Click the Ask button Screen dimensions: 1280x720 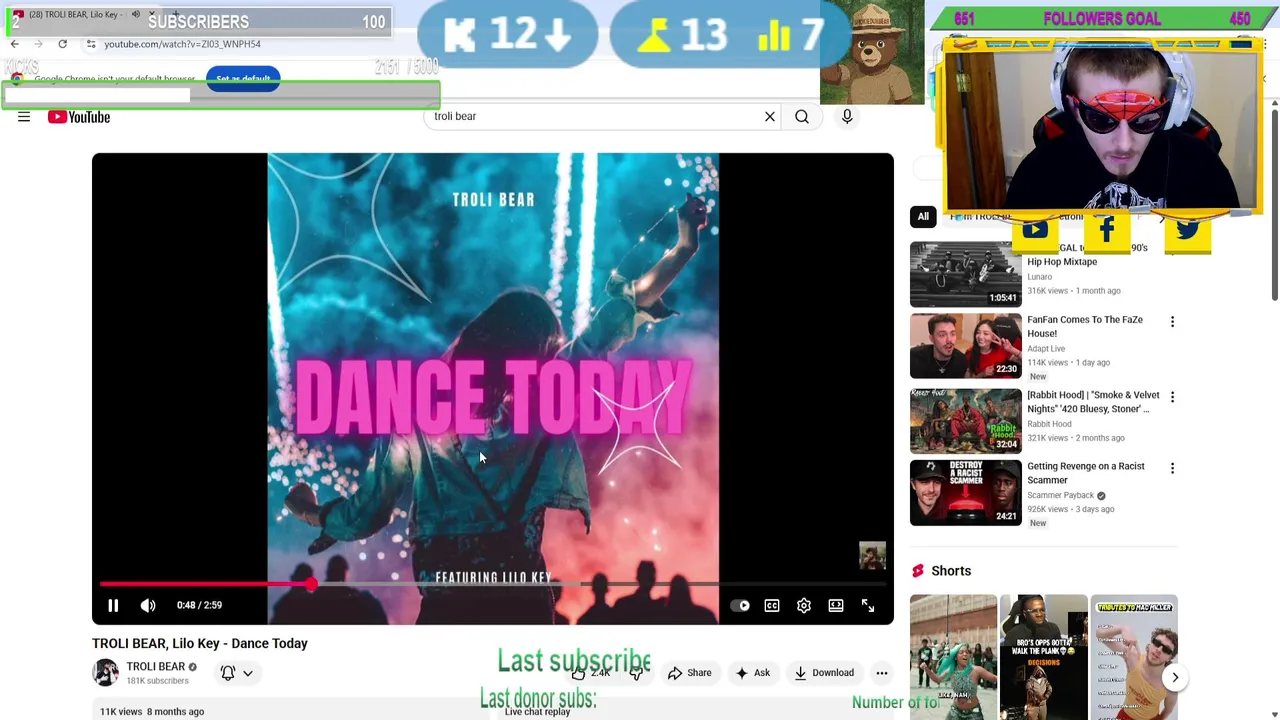[x=752, y=673]
